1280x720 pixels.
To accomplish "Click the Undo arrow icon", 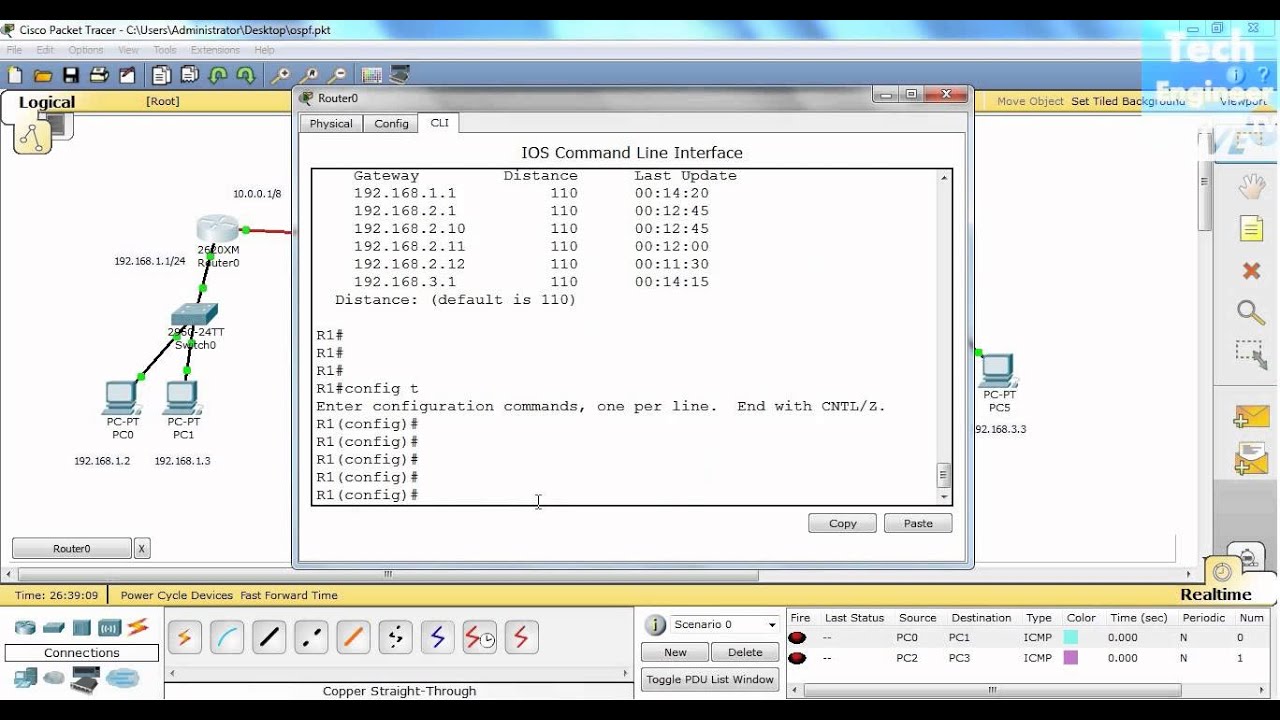I will (x=217, y=75).
